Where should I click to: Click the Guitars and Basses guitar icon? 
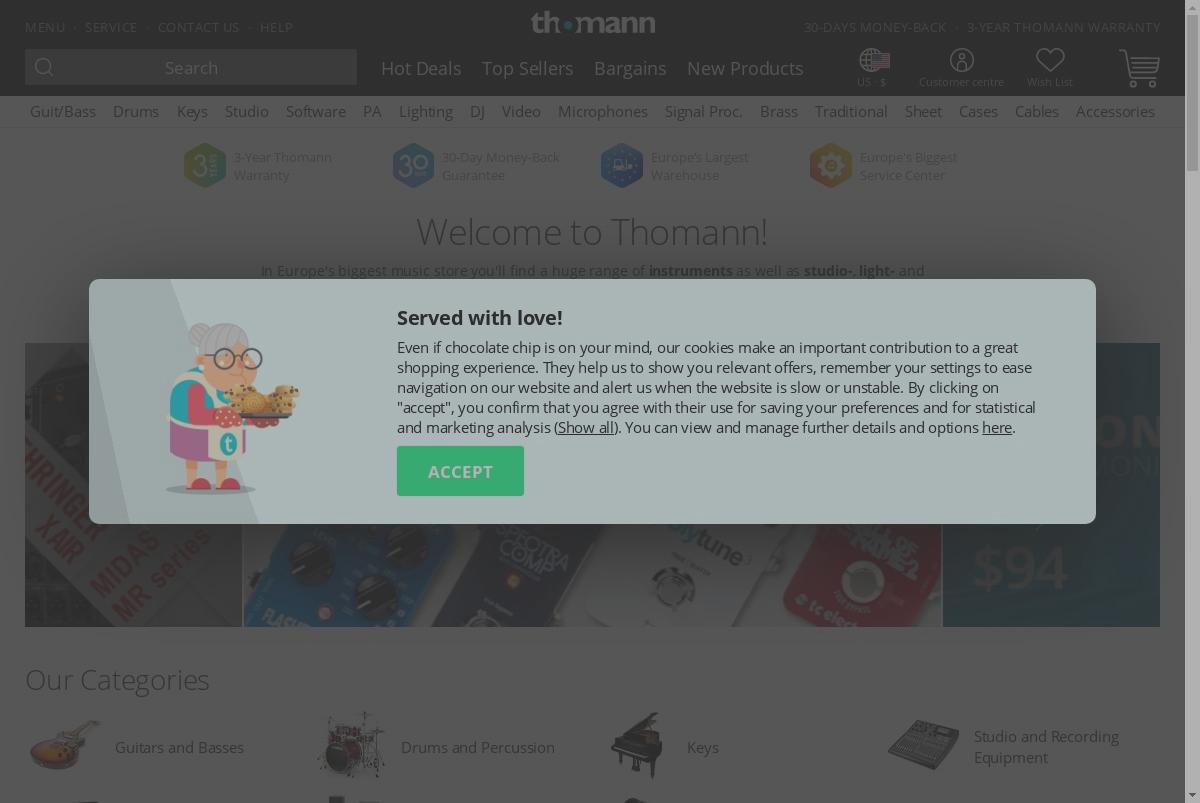click(65, 745)
